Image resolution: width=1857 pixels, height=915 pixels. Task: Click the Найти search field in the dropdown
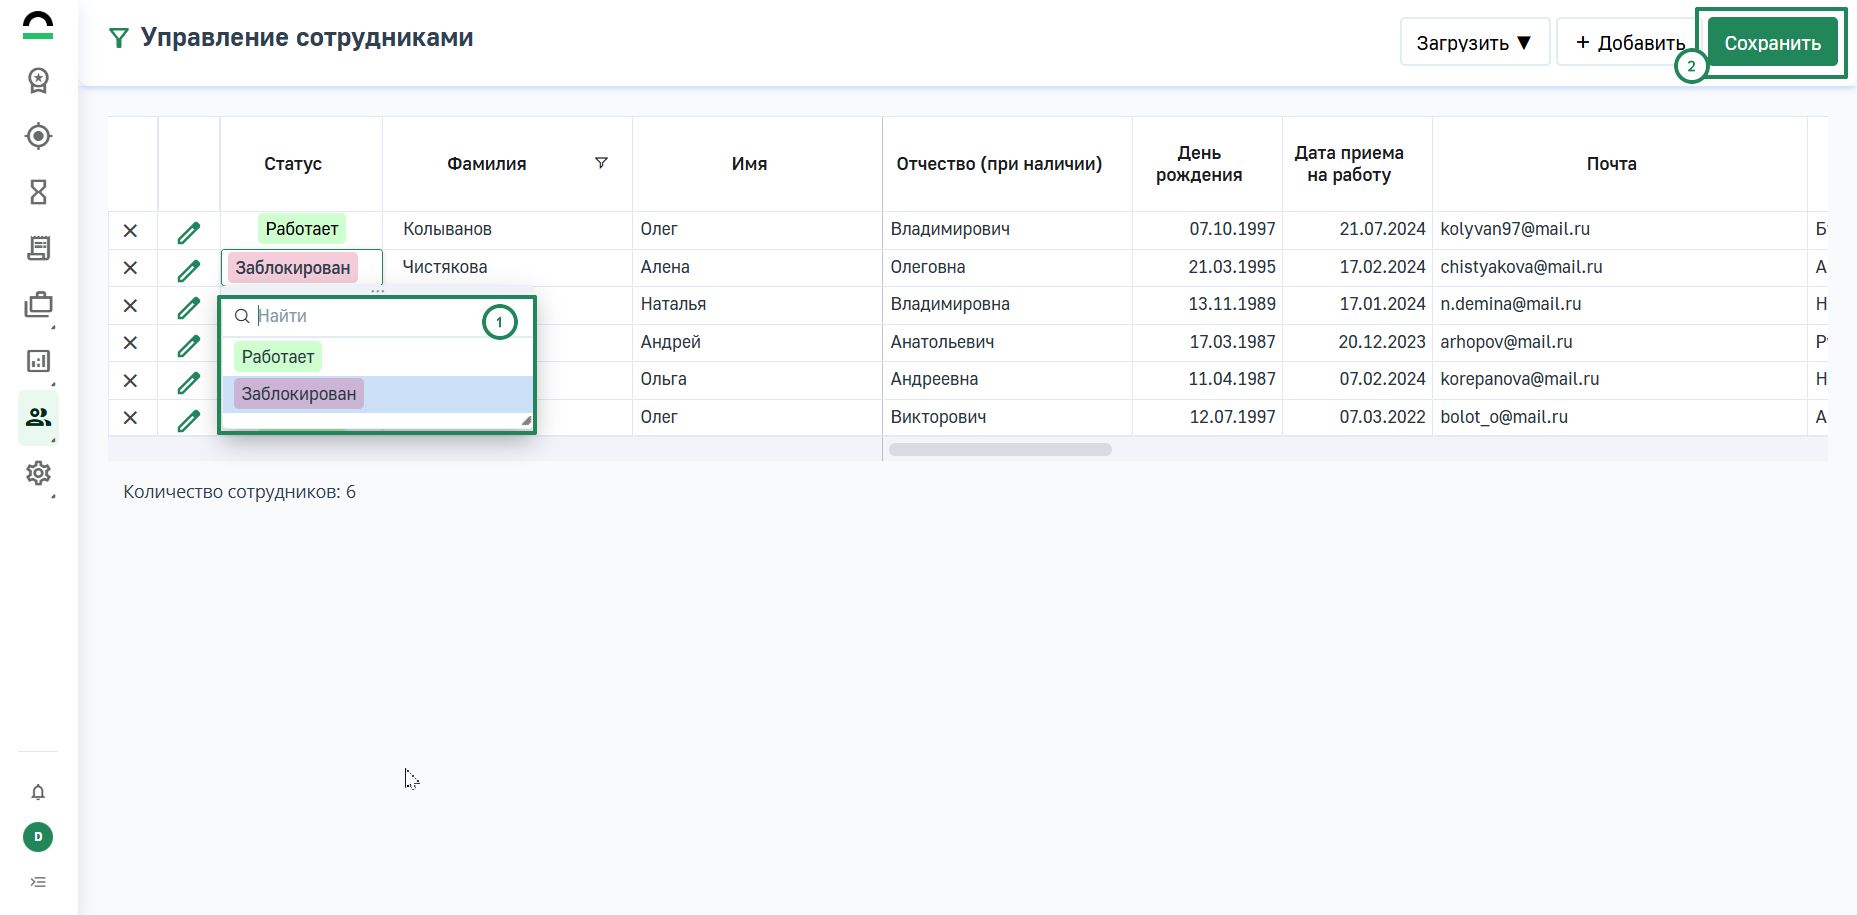[x=360, y=316]
